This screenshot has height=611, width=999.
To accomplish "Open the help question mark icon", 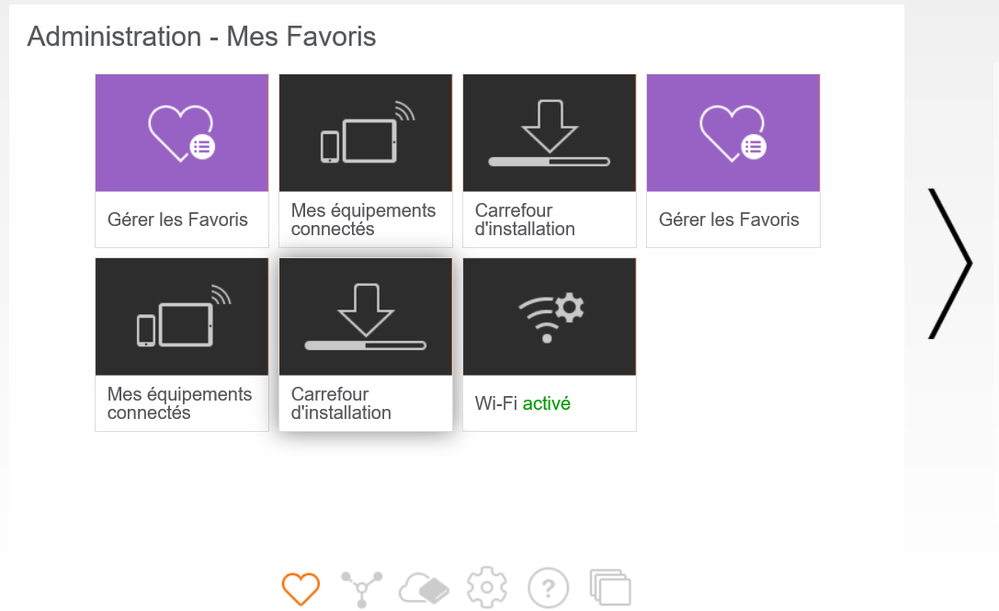I will (548, 588).
